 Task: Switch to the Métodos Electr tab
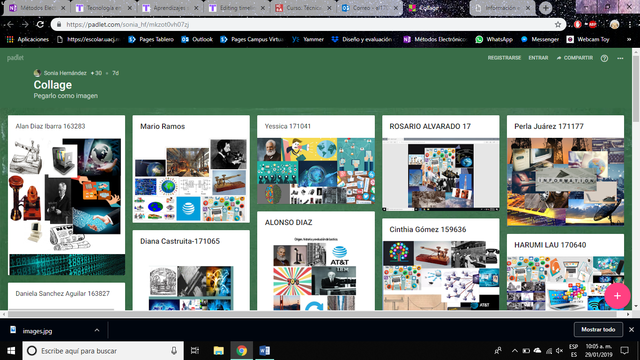38,8
